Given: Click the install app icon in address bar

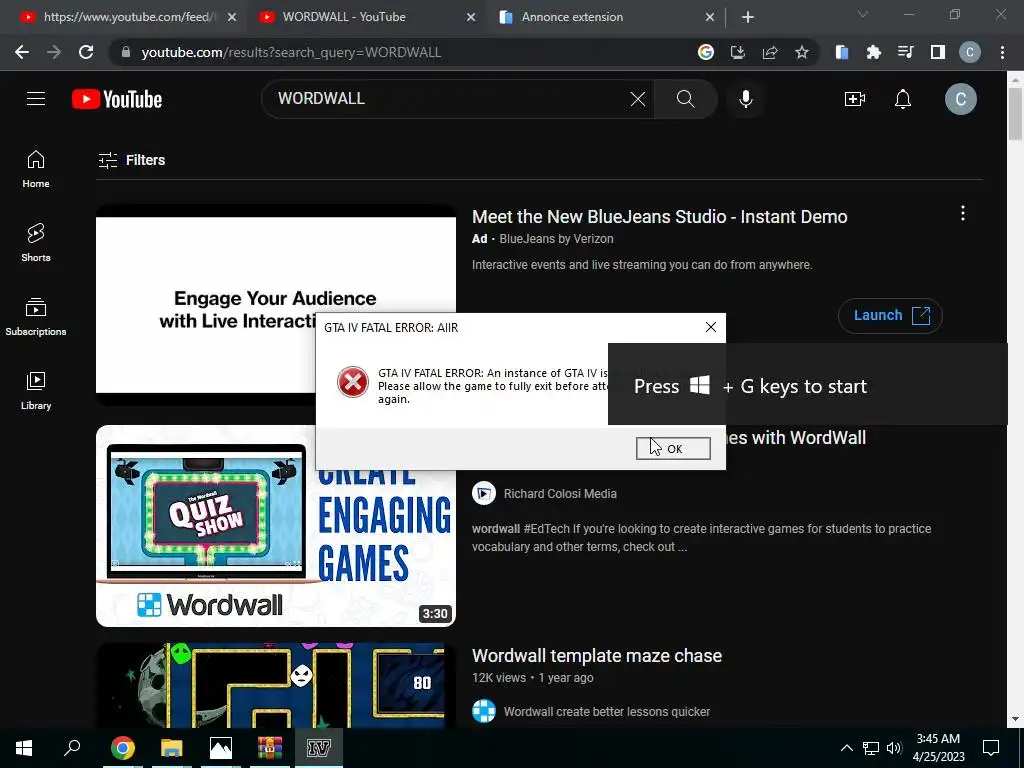Looking at the screenshot, I should click(738, 52).
